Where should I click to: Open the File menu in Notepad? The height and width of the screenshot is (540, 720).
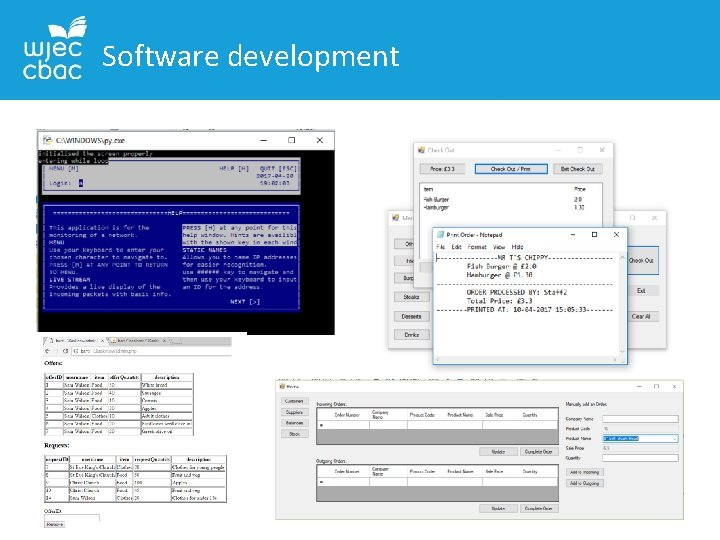click(x=440, y=247)
